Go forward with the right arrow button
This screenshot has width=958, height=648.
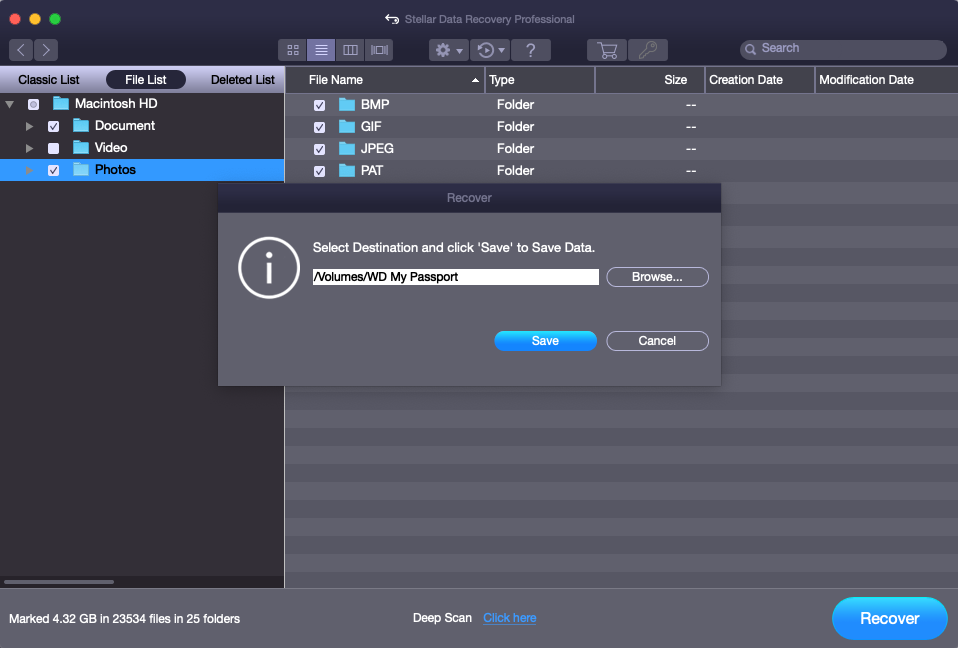click(46, 49)
